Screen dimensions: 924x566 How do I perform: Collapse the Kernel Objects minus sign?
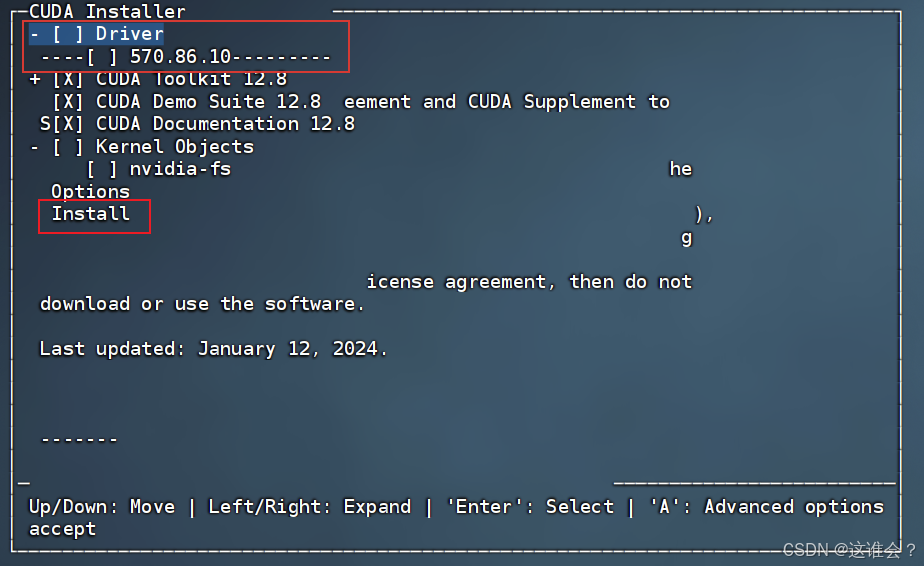(35, 147)
